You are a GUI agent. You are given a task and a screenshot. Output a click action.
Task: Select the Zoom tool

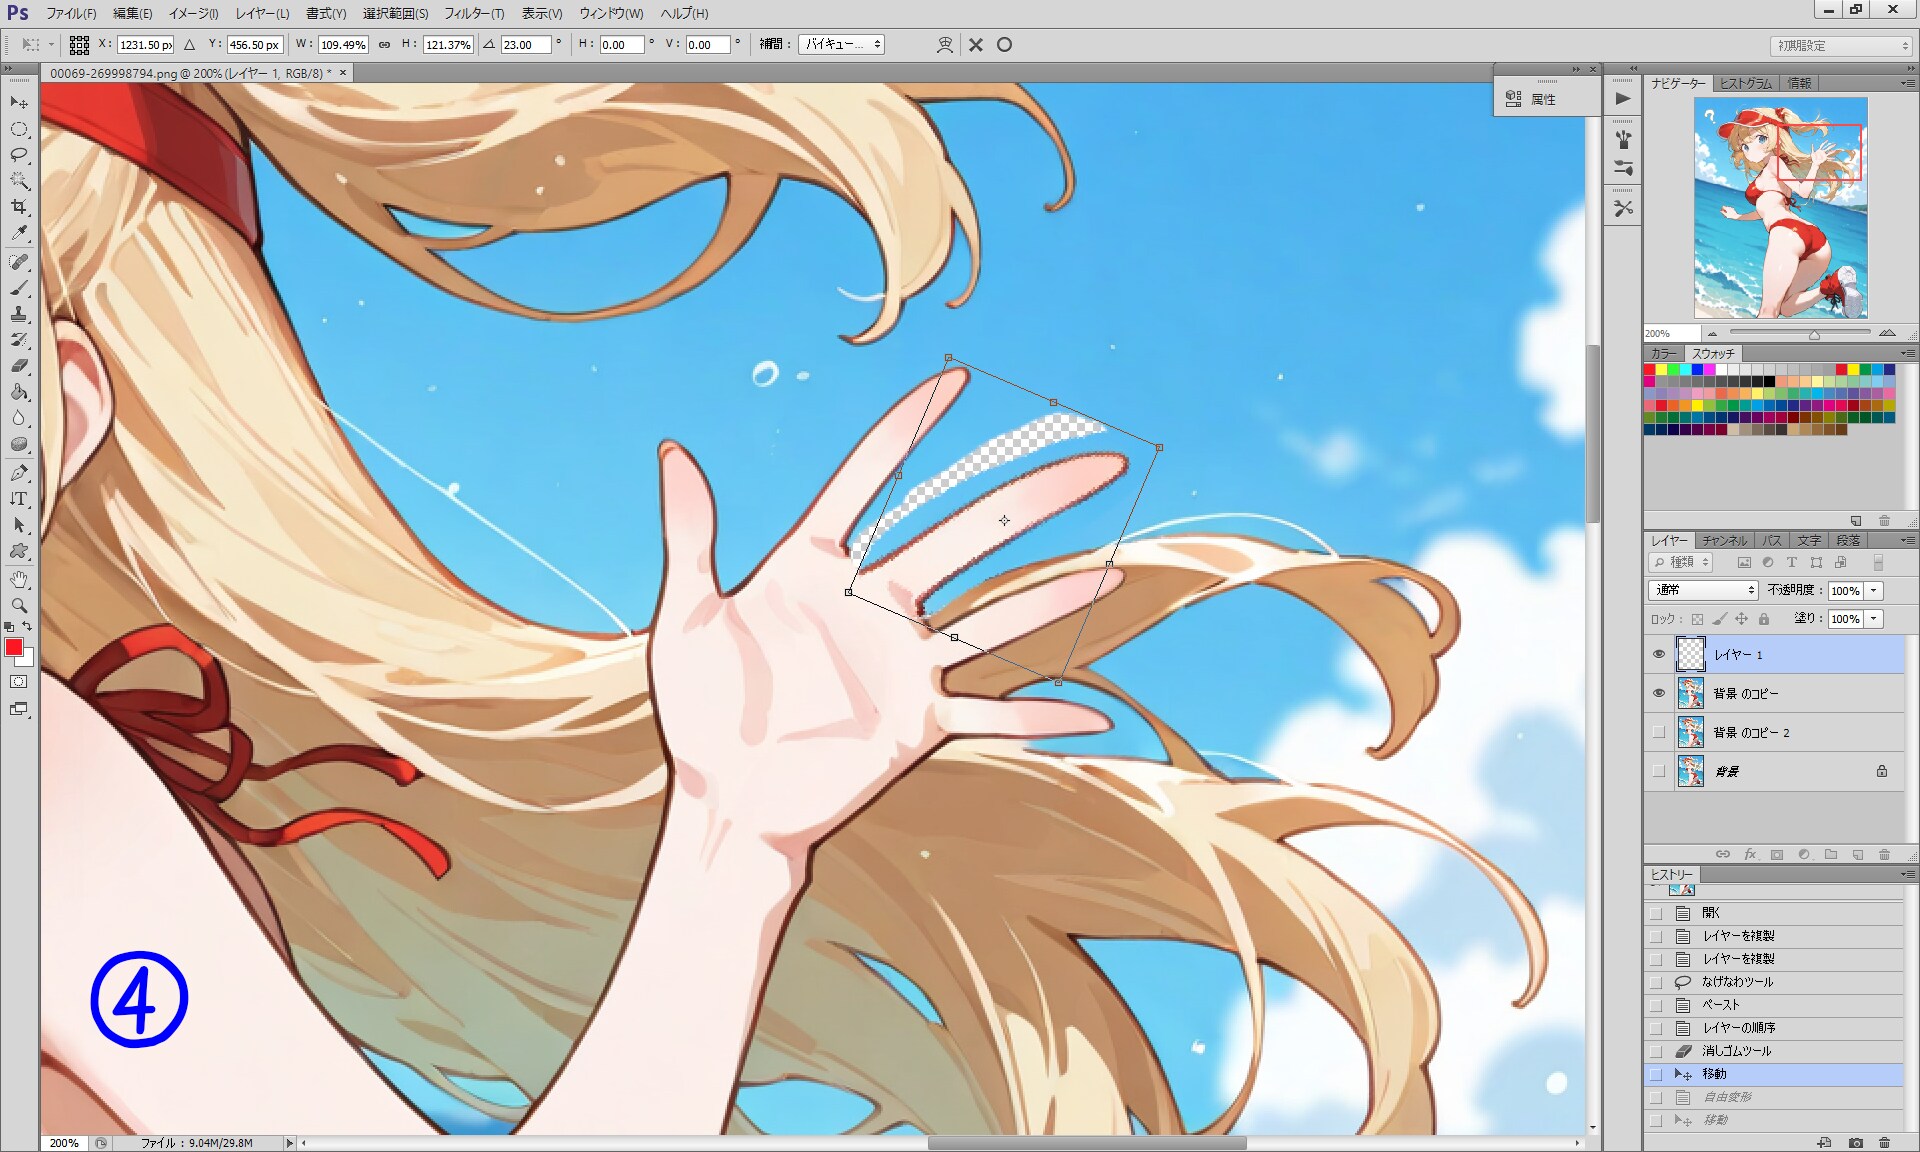pos(19,605)
